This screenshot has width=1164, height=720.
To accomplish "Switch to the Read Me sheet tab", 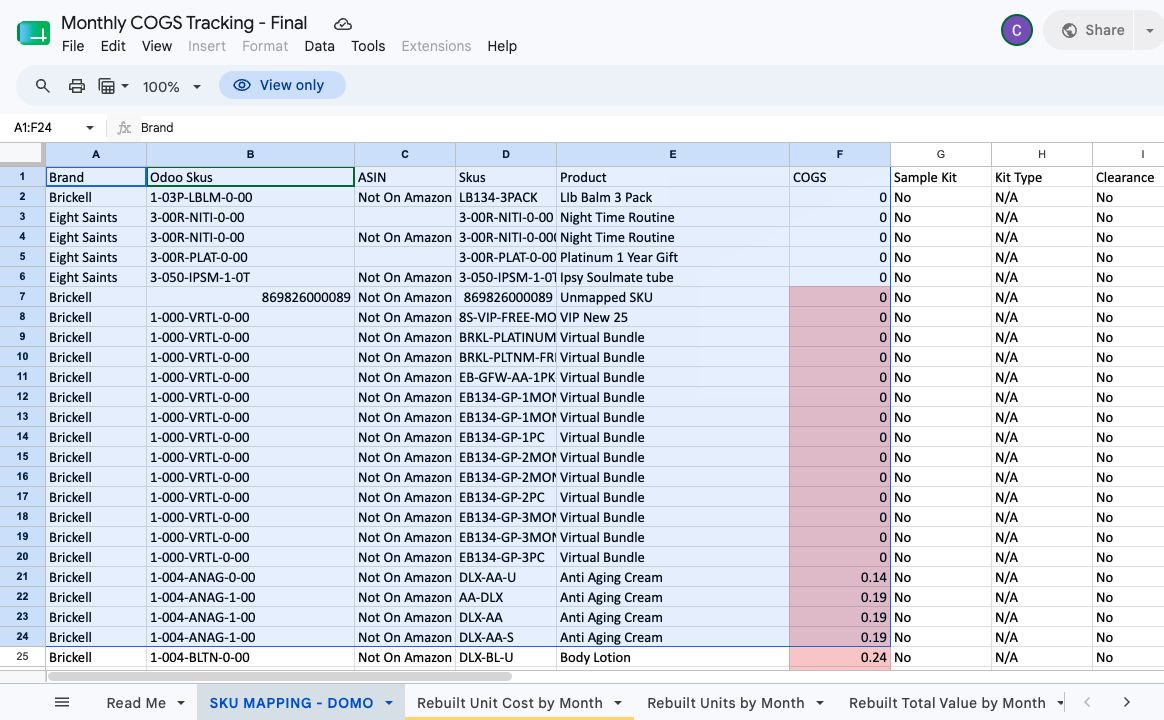I will point(136,703).
